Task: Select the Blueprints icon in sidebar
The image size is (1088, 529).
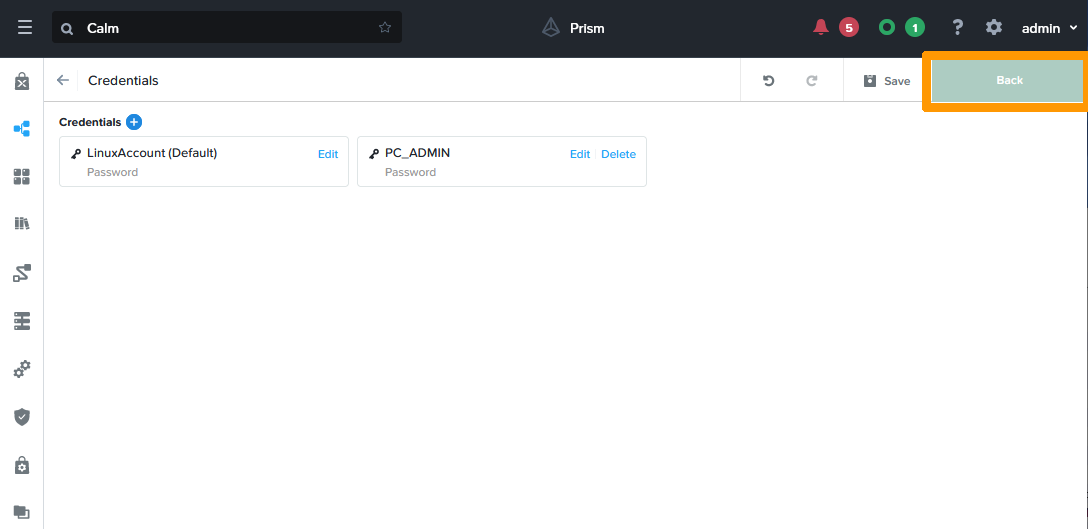Action: pos(22,129)
